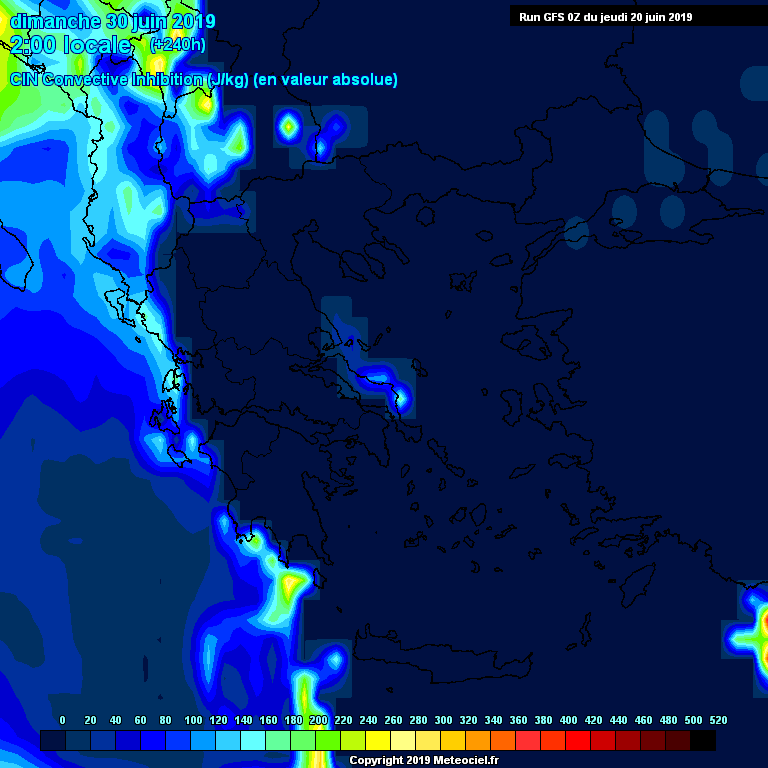The image size is (768, 768).
Task: Click the legend value label 260
Action: (393, 720)
